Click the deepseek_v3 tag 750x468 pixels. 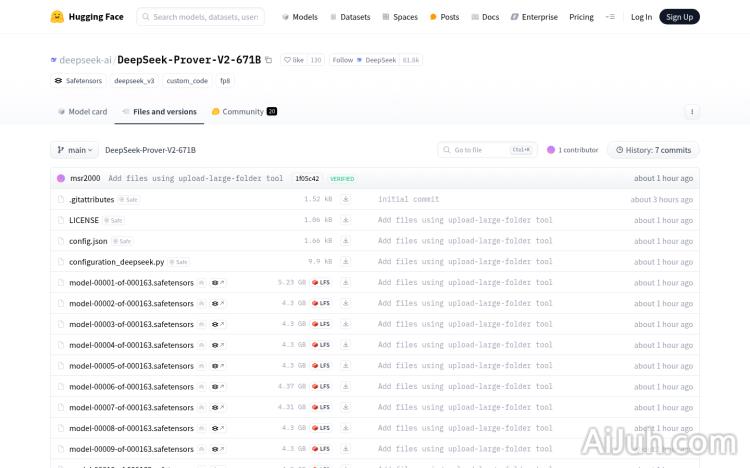(x=134, y=80)
